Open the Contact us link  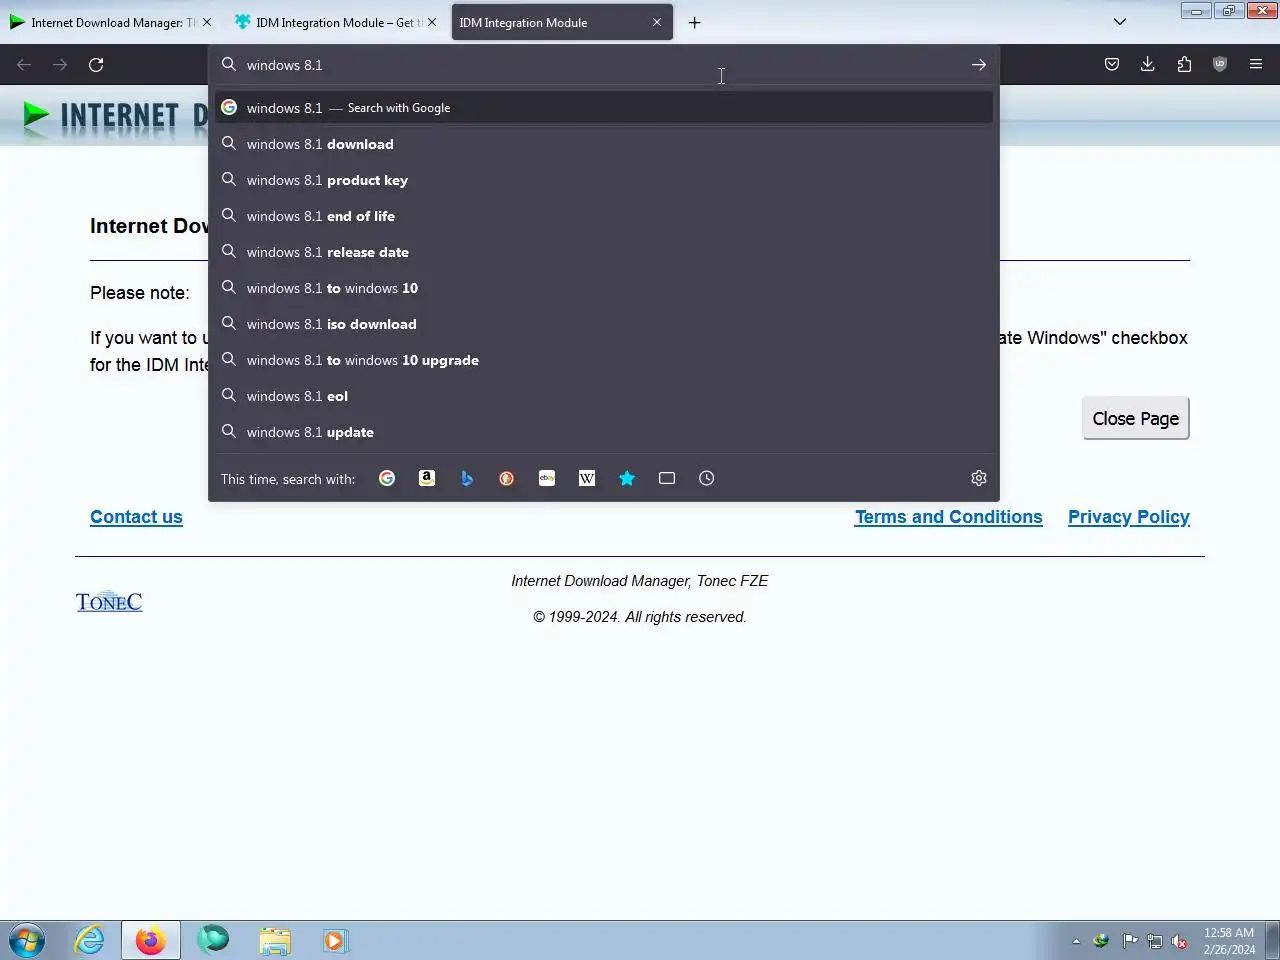[136, 517]
